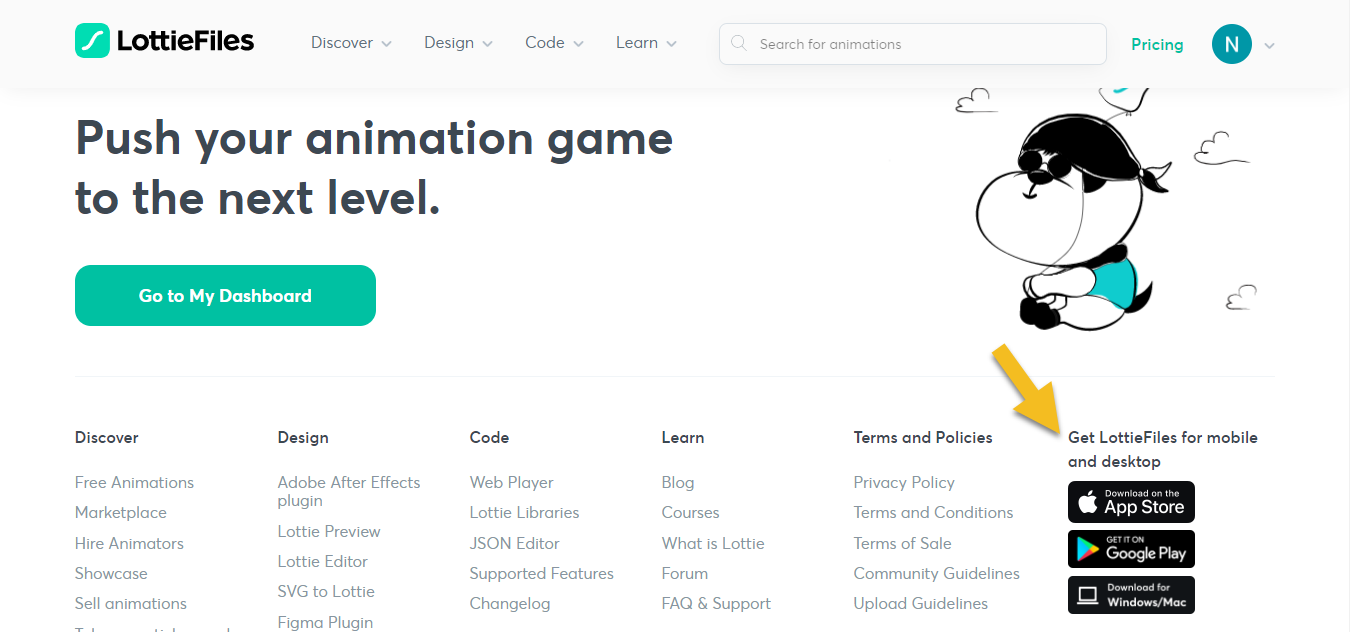Screen dimensions: 1350x632
Task: Open Terms of Sale link
Action: point(902,543)
